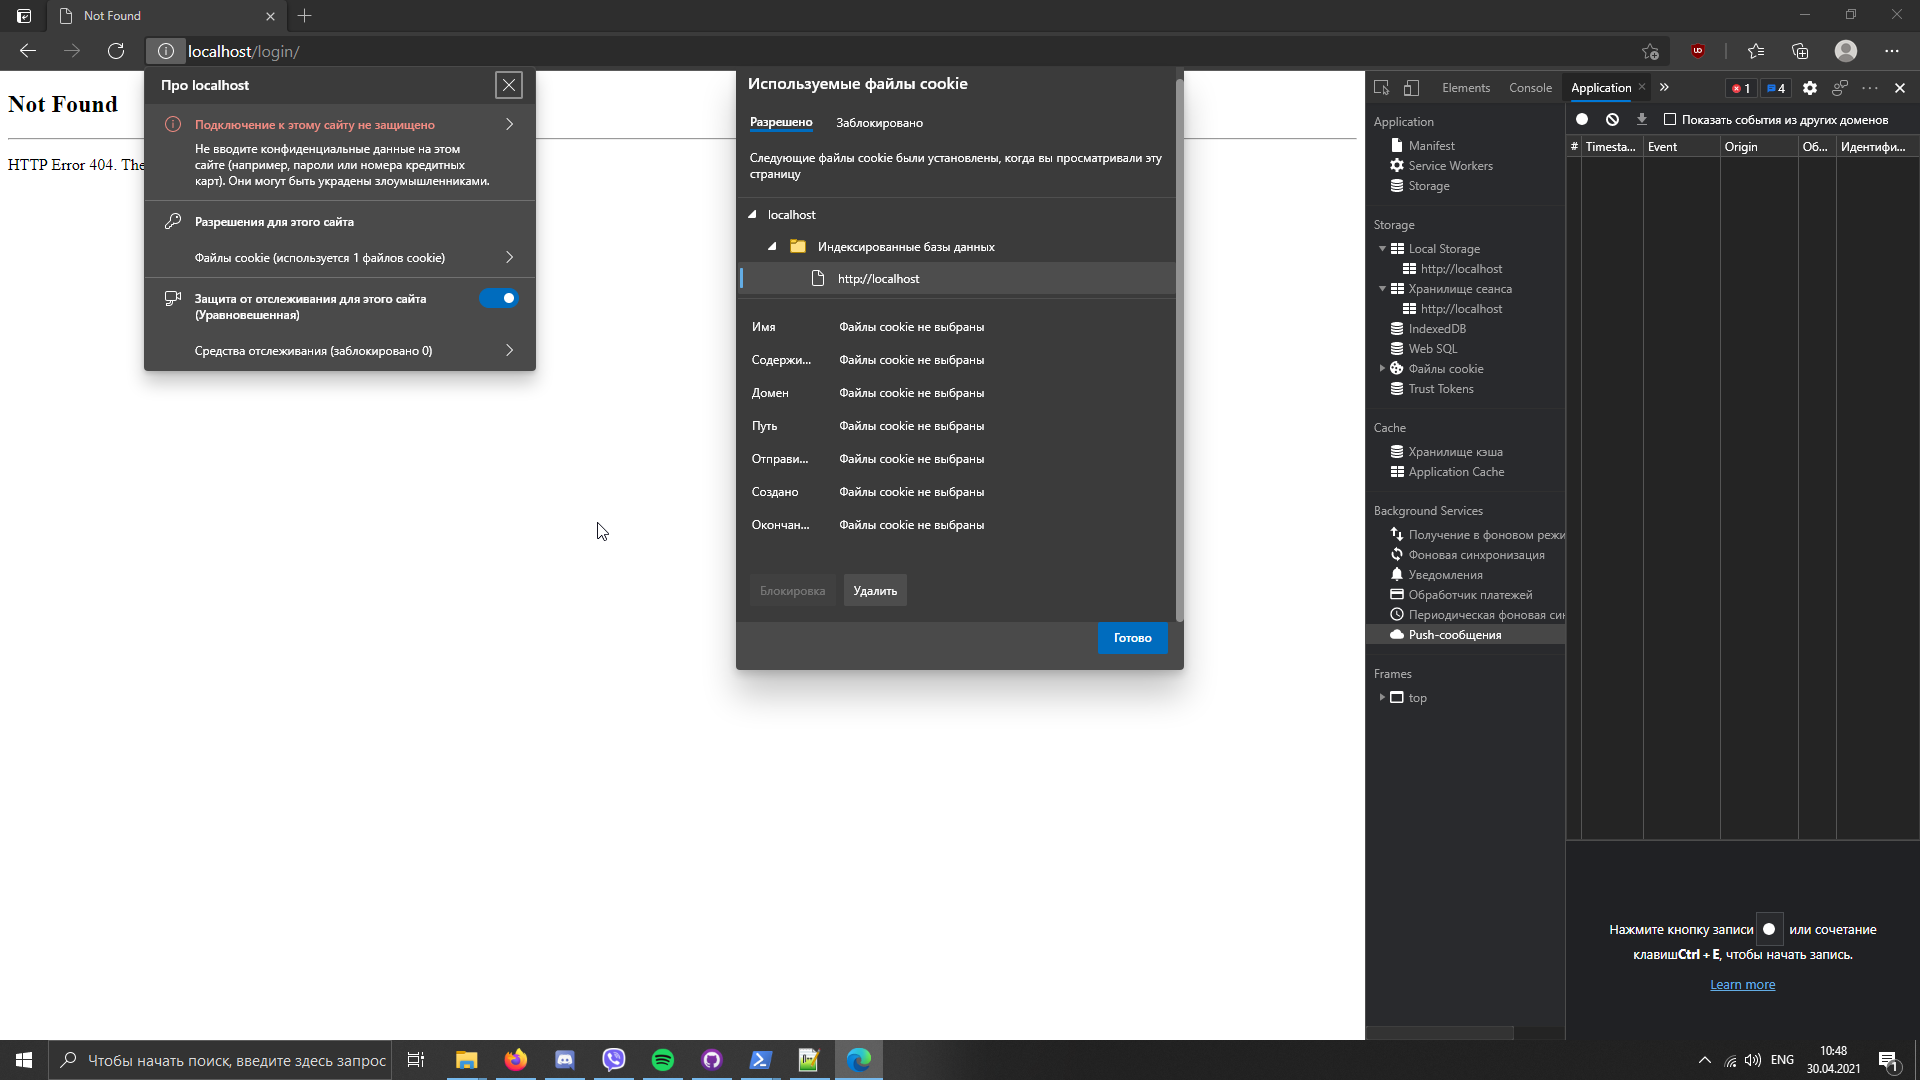Disable tracking protection for this site
The width and height of the screenshot is (1920, 1080).
[x=499, y=298]
